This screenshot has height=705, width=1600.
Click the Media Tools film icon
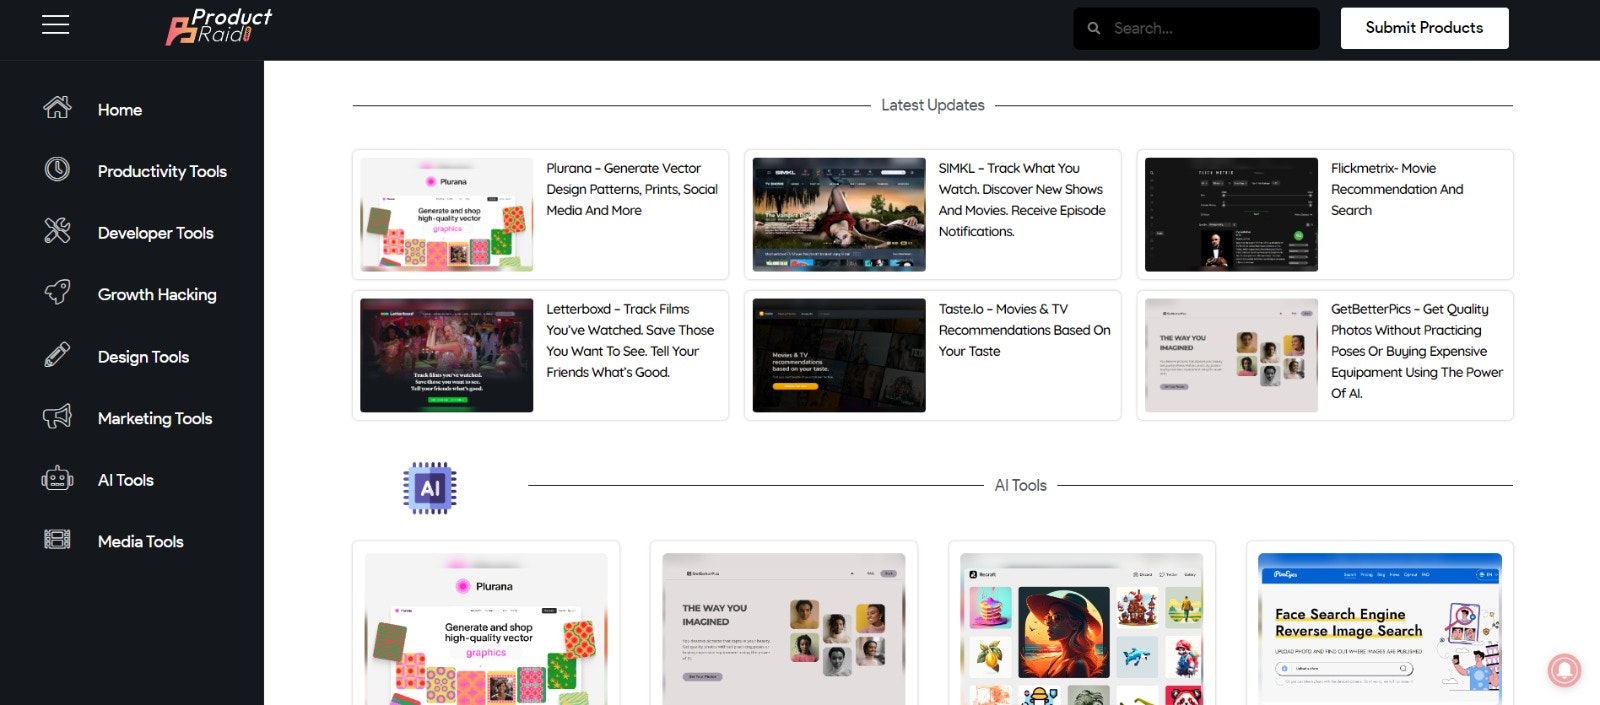pos(57,540)
